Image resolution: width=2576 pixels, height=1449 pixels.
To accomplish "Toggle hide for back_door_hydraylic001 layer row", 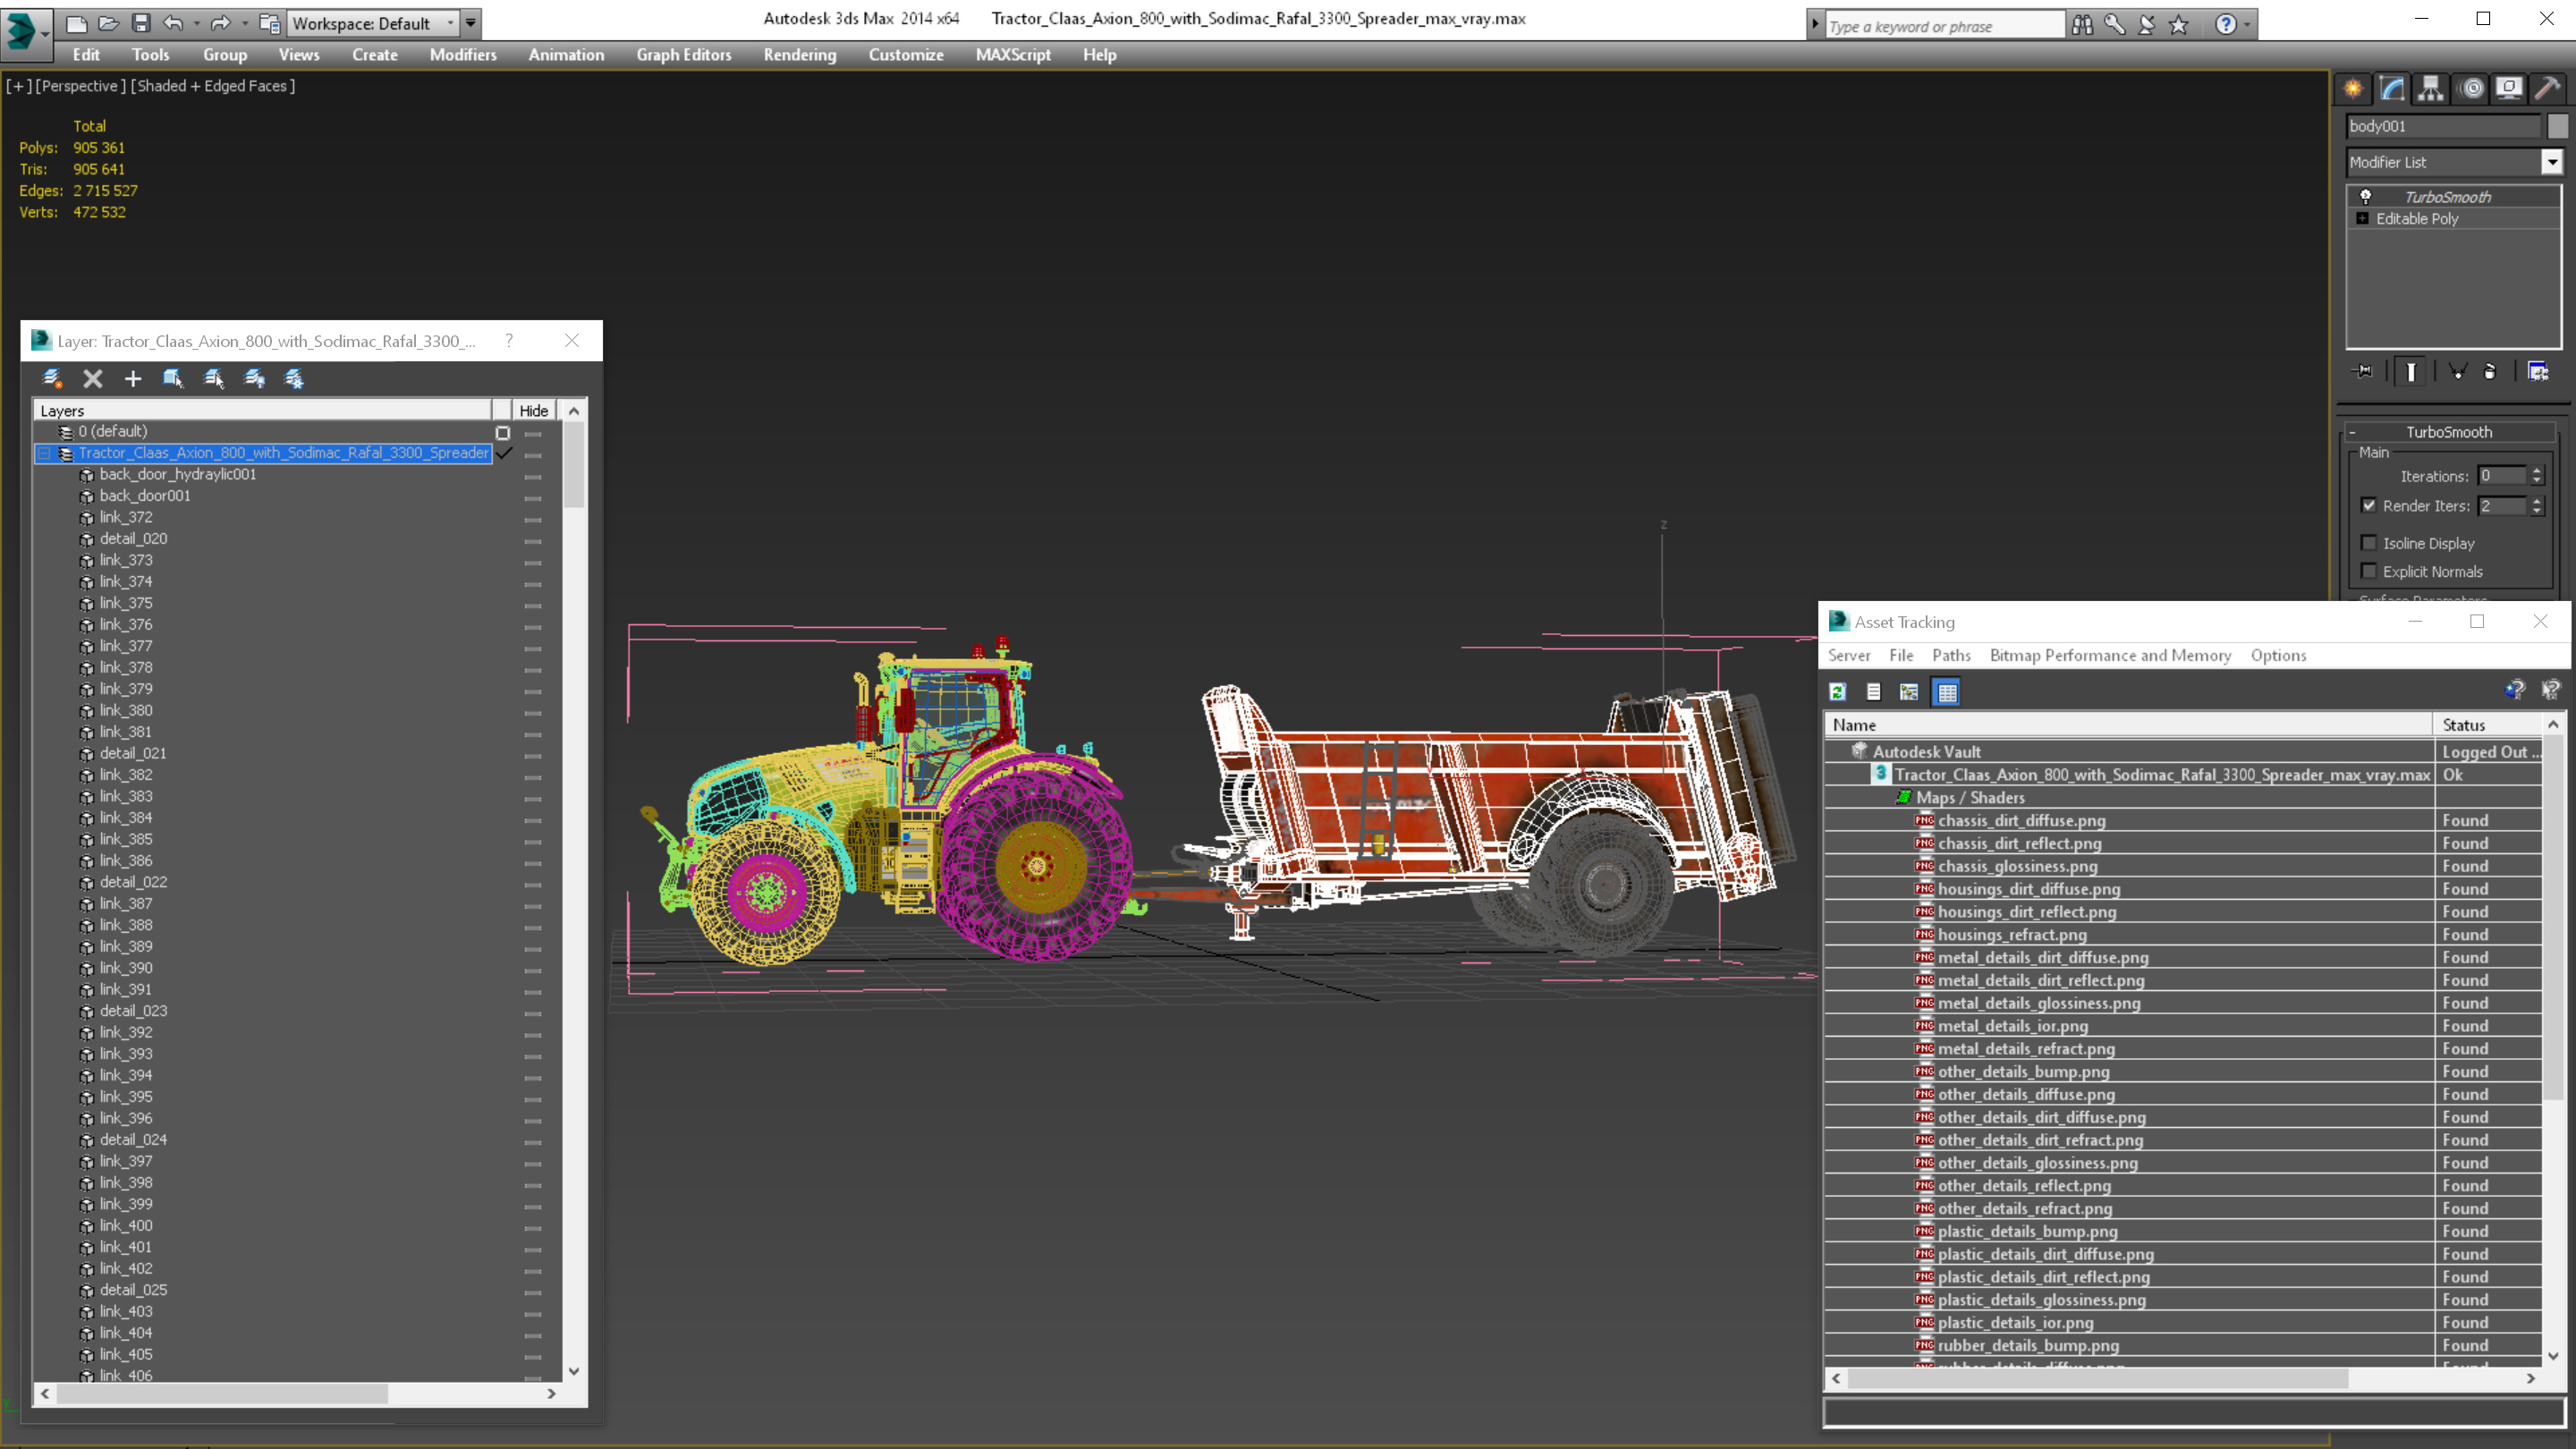I will [533, 476].
